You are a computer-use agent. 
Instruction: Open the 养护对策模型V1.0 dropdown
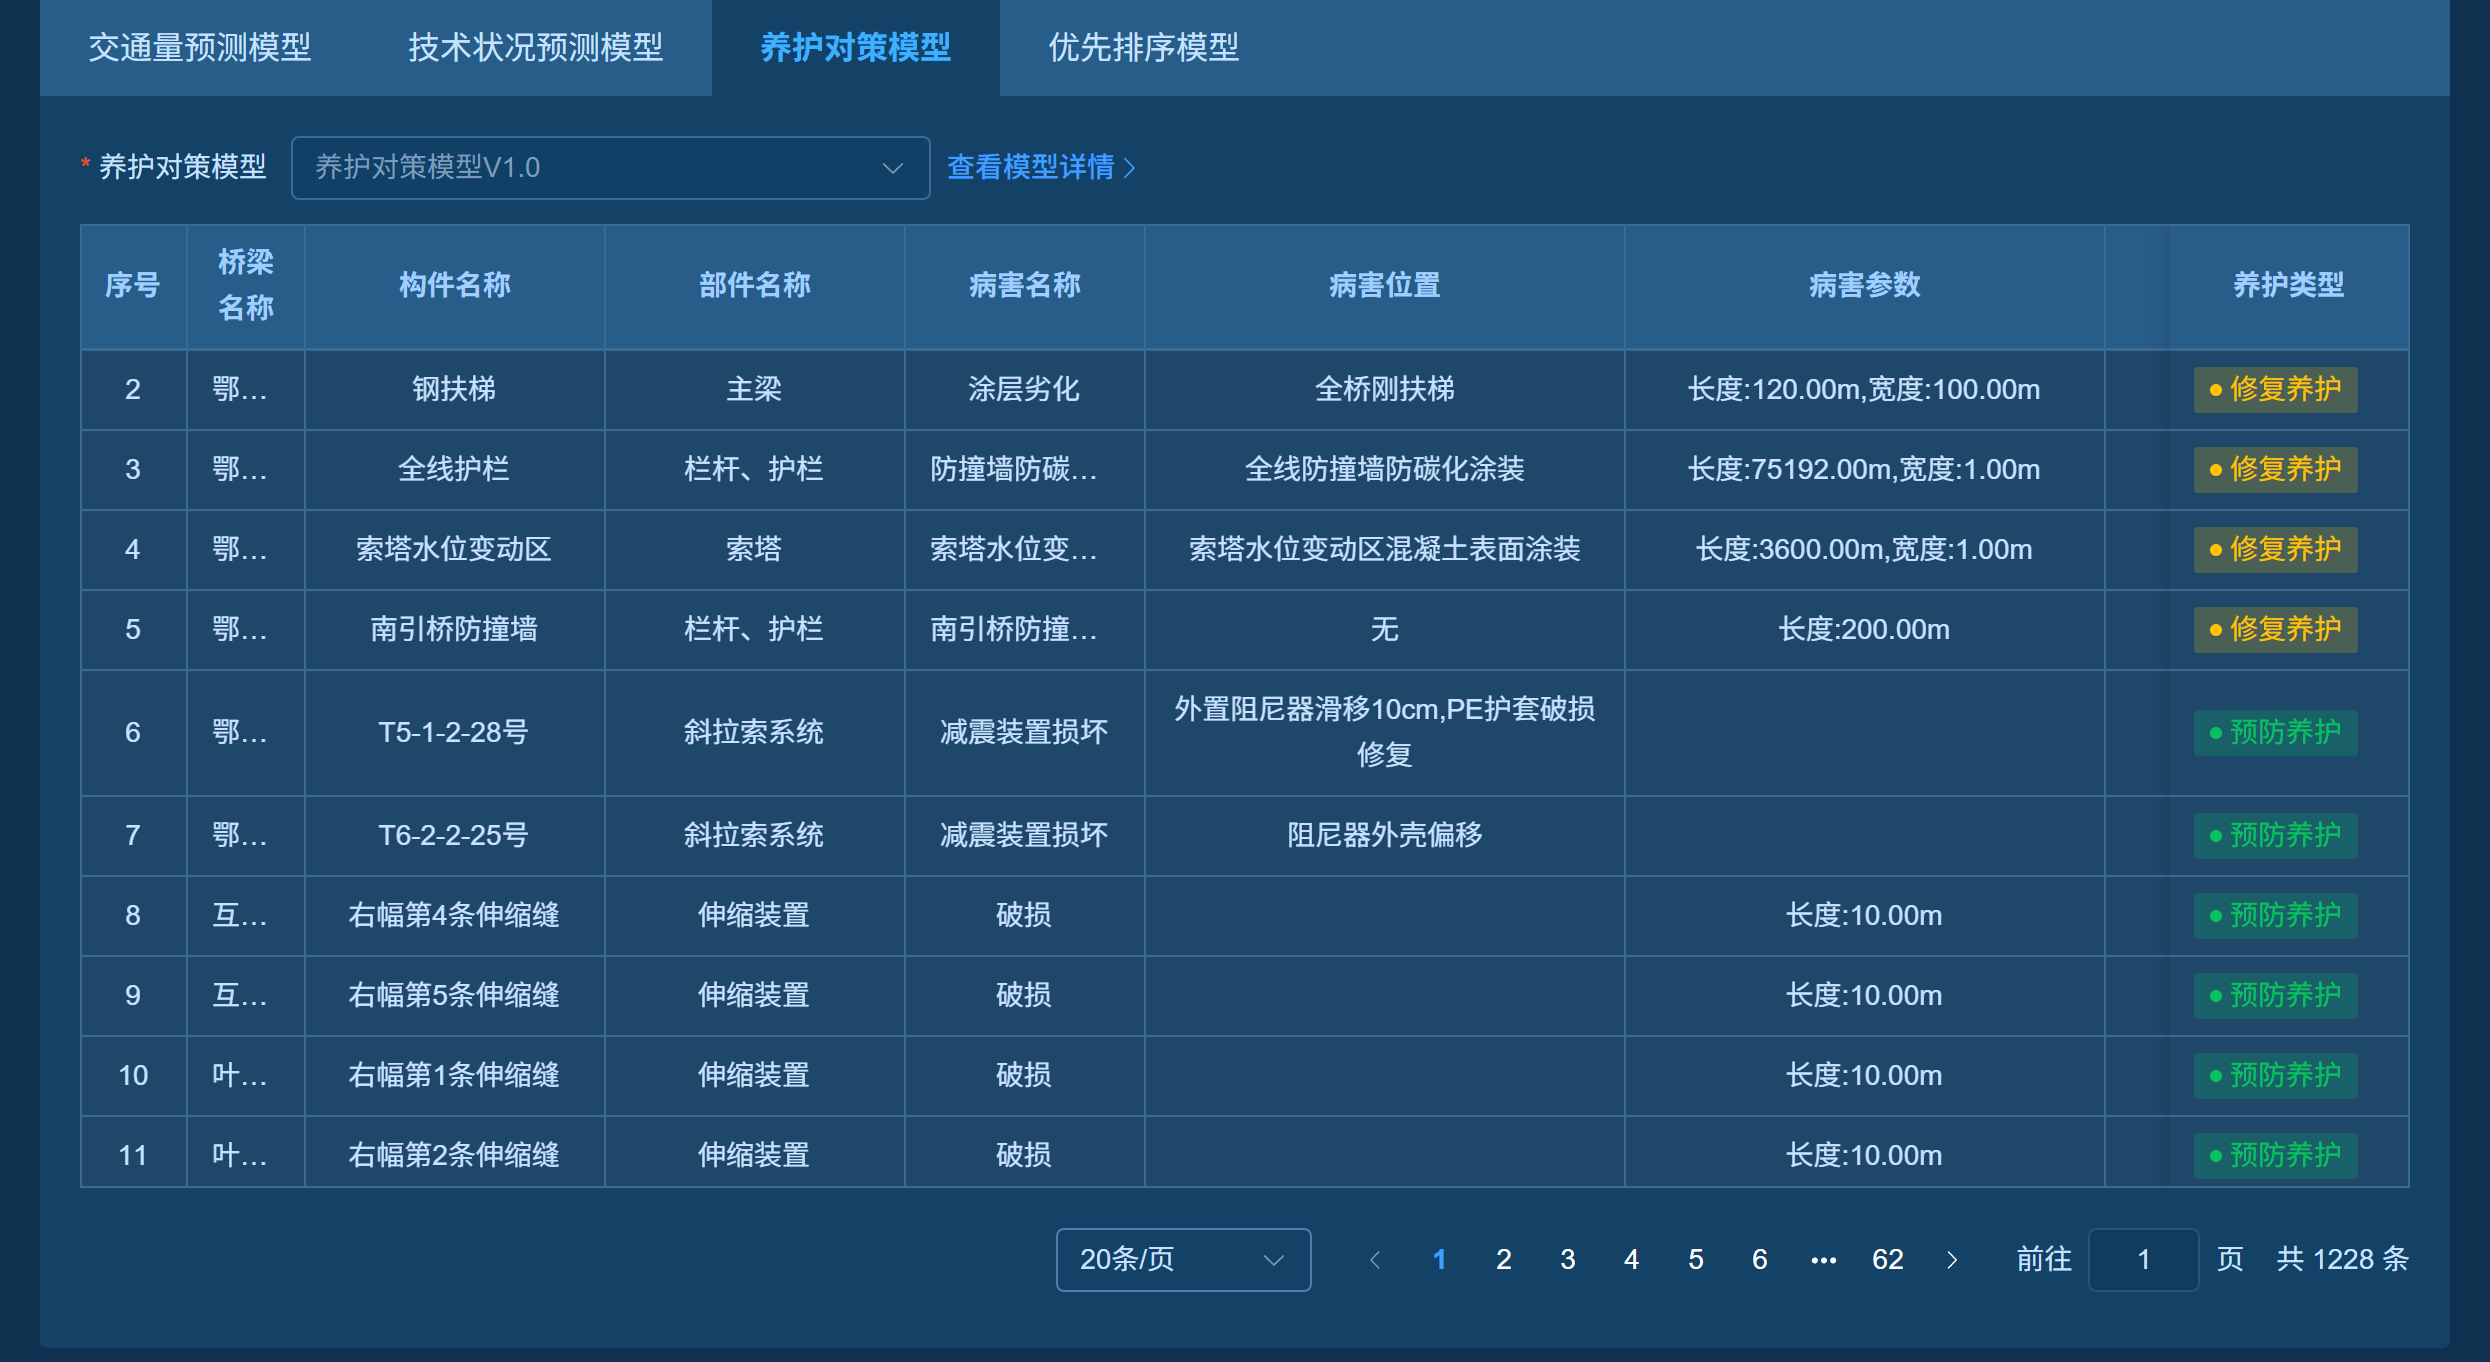tap(611, 168)
